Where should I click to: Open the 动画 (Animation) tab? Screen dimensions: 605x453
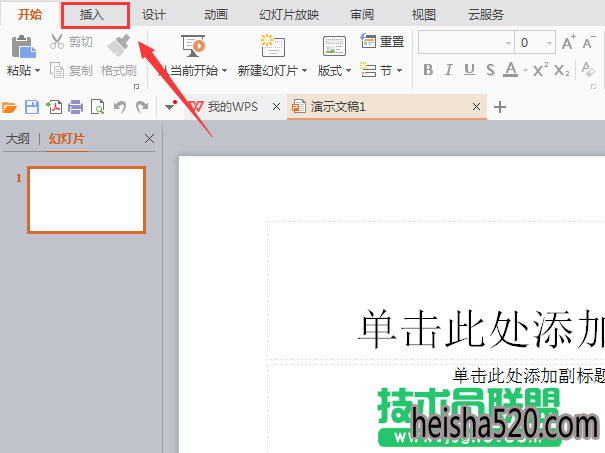[x=216, y=15]
